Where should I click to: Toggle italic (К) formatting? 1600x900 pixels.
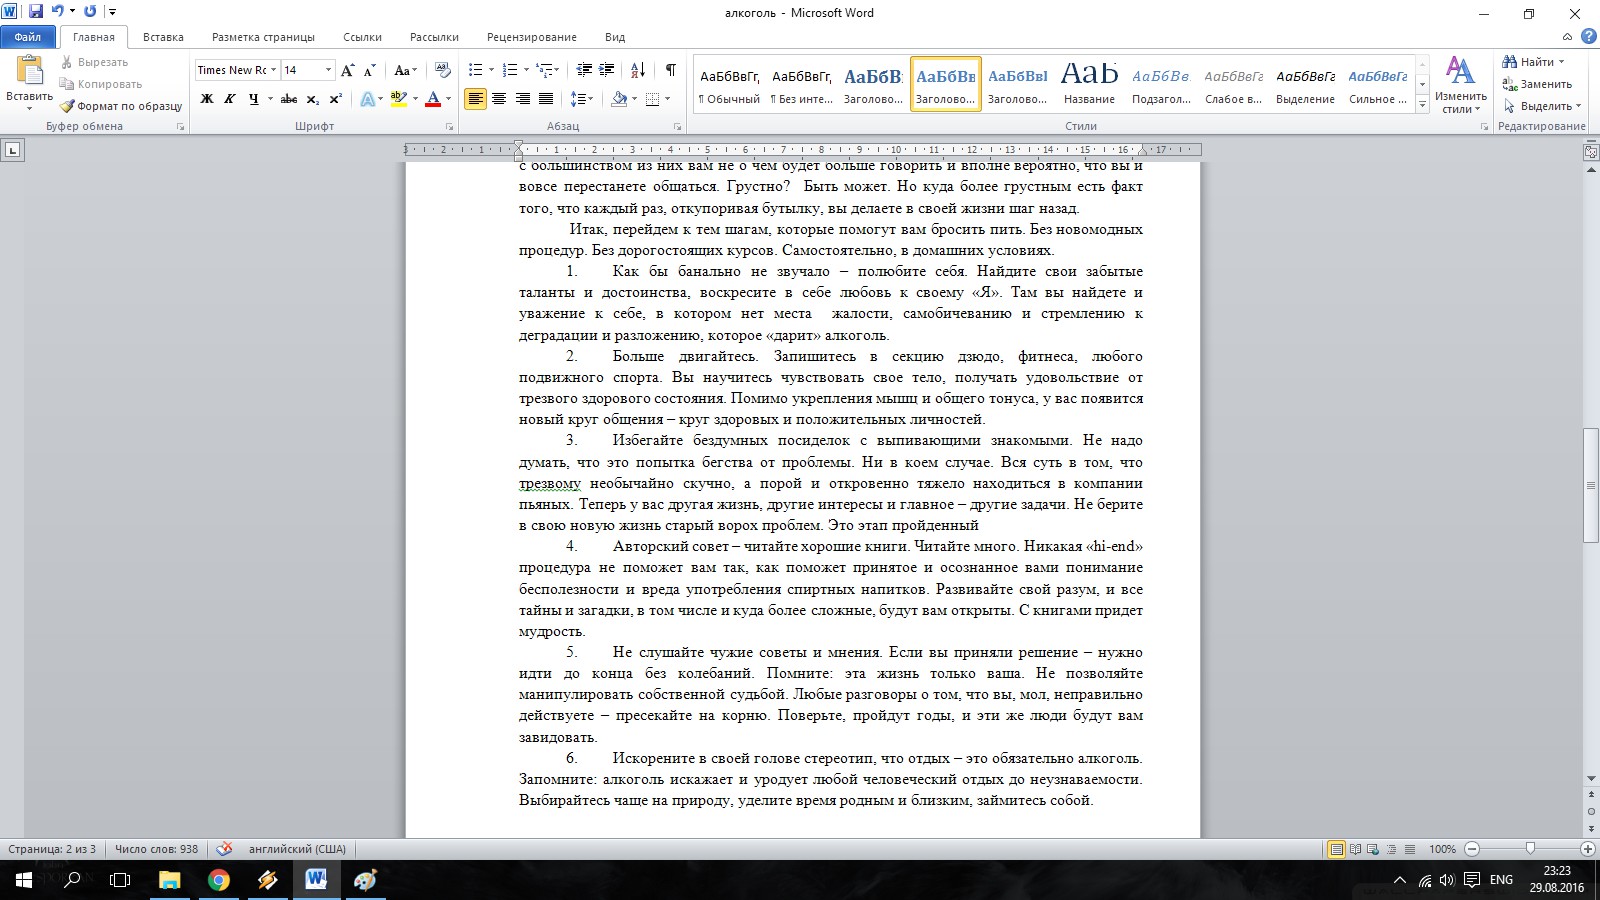click(x=230, y=99)
